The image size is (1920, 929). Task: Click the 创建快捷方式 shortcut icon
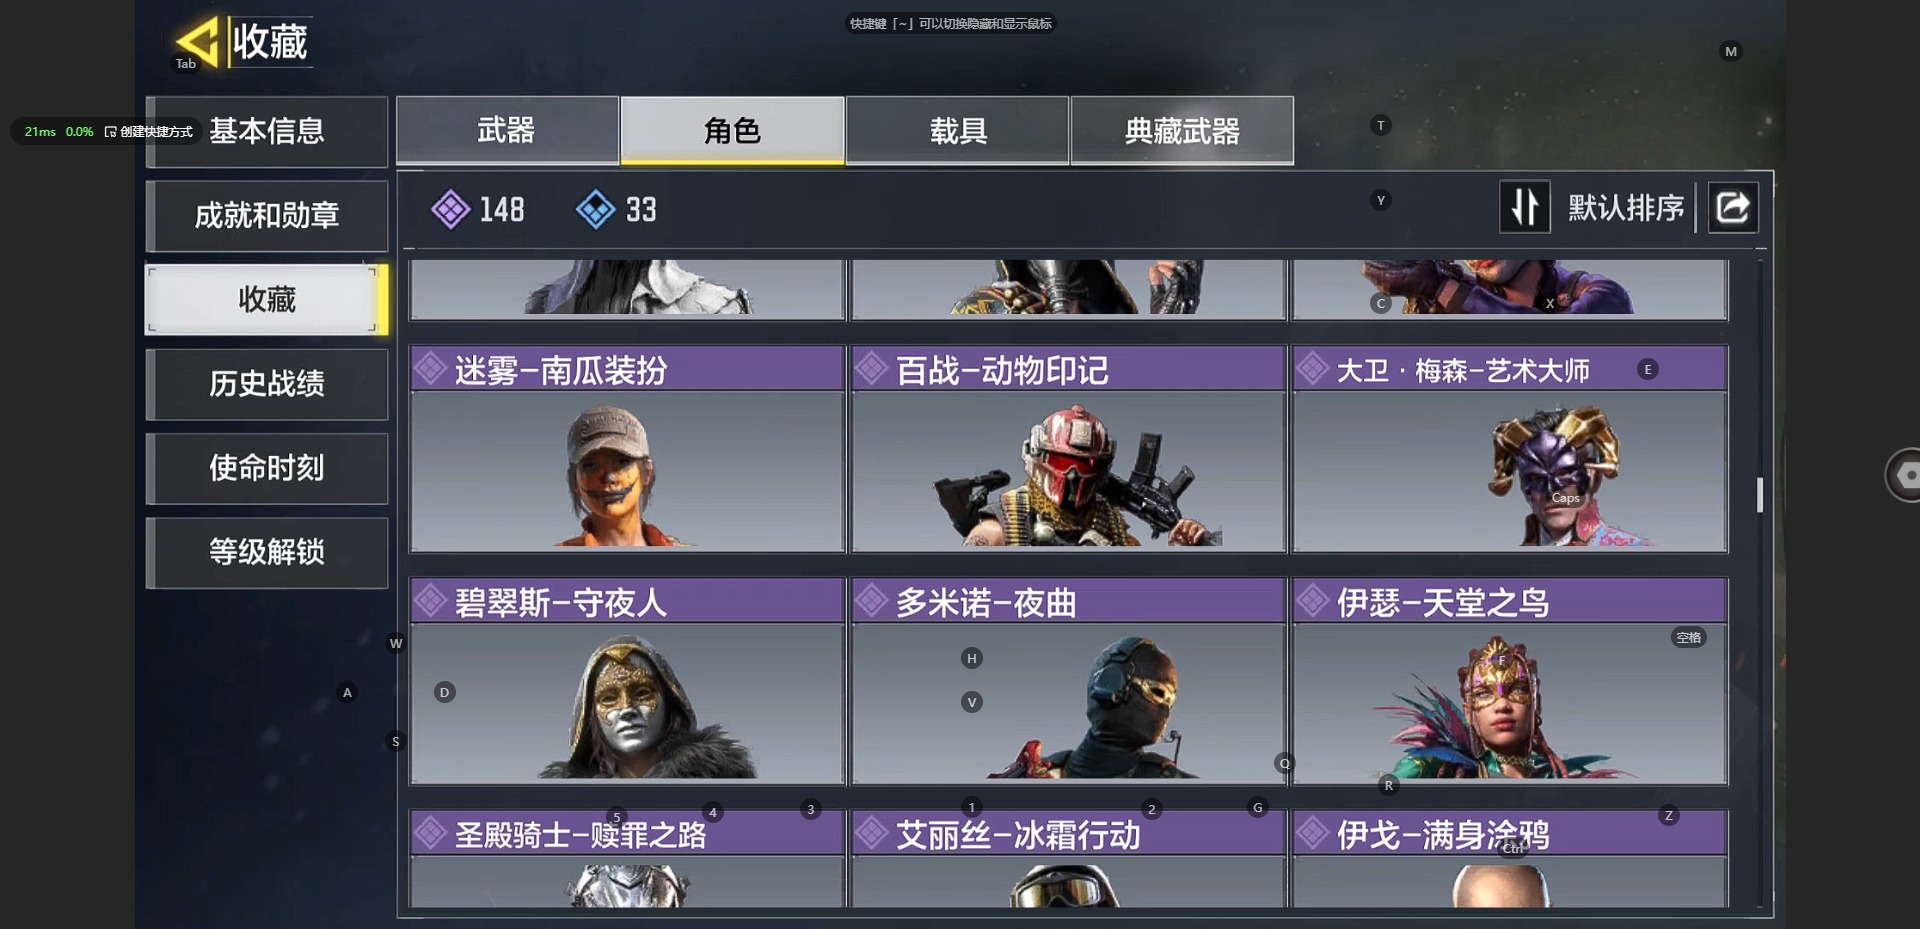click(110, 132)
